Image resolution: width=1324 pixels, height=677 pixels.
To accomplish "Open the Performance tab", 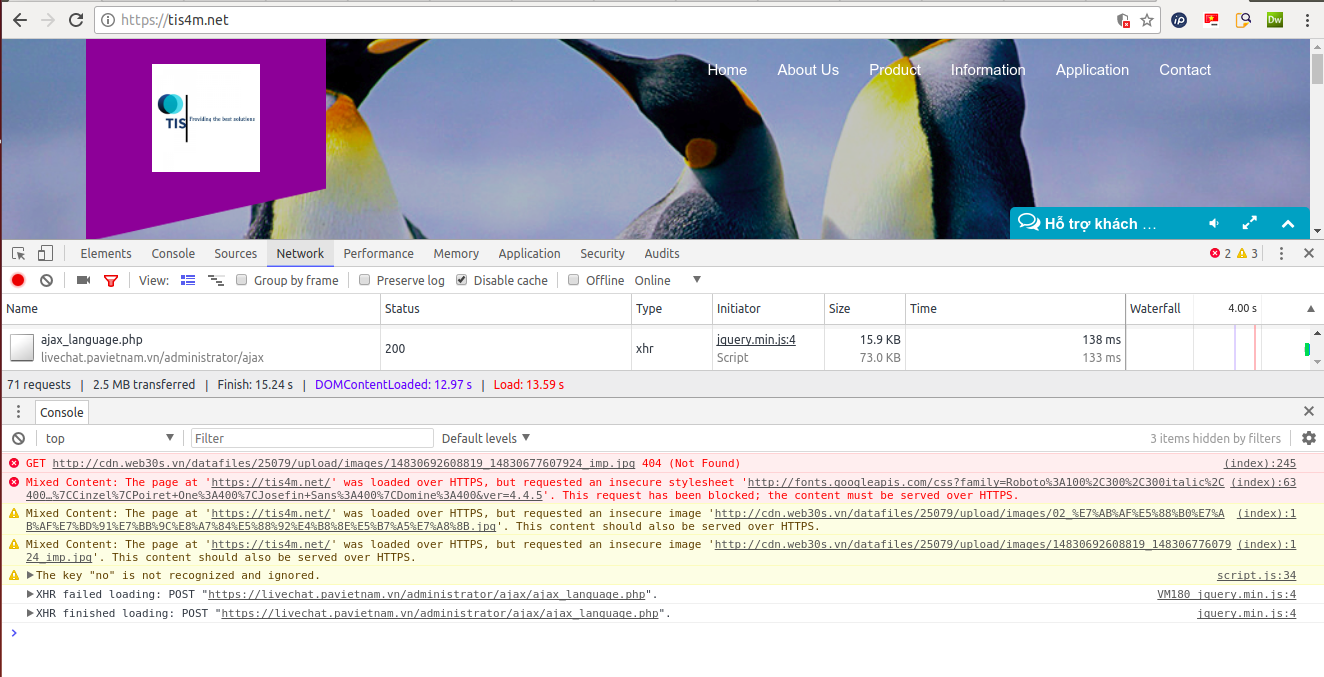I will 379,254.
